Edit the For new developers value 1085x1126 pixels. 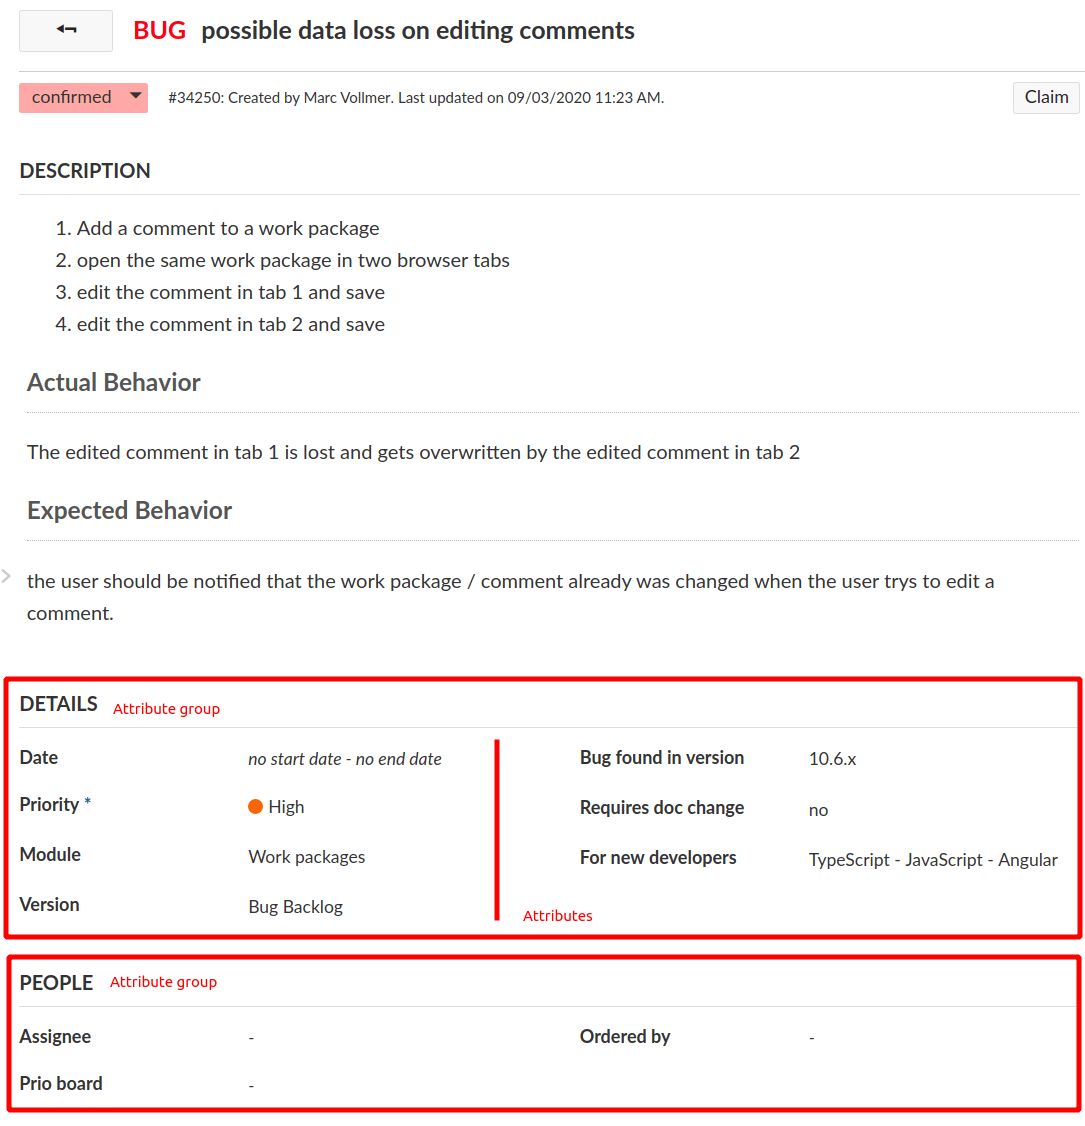932,860
